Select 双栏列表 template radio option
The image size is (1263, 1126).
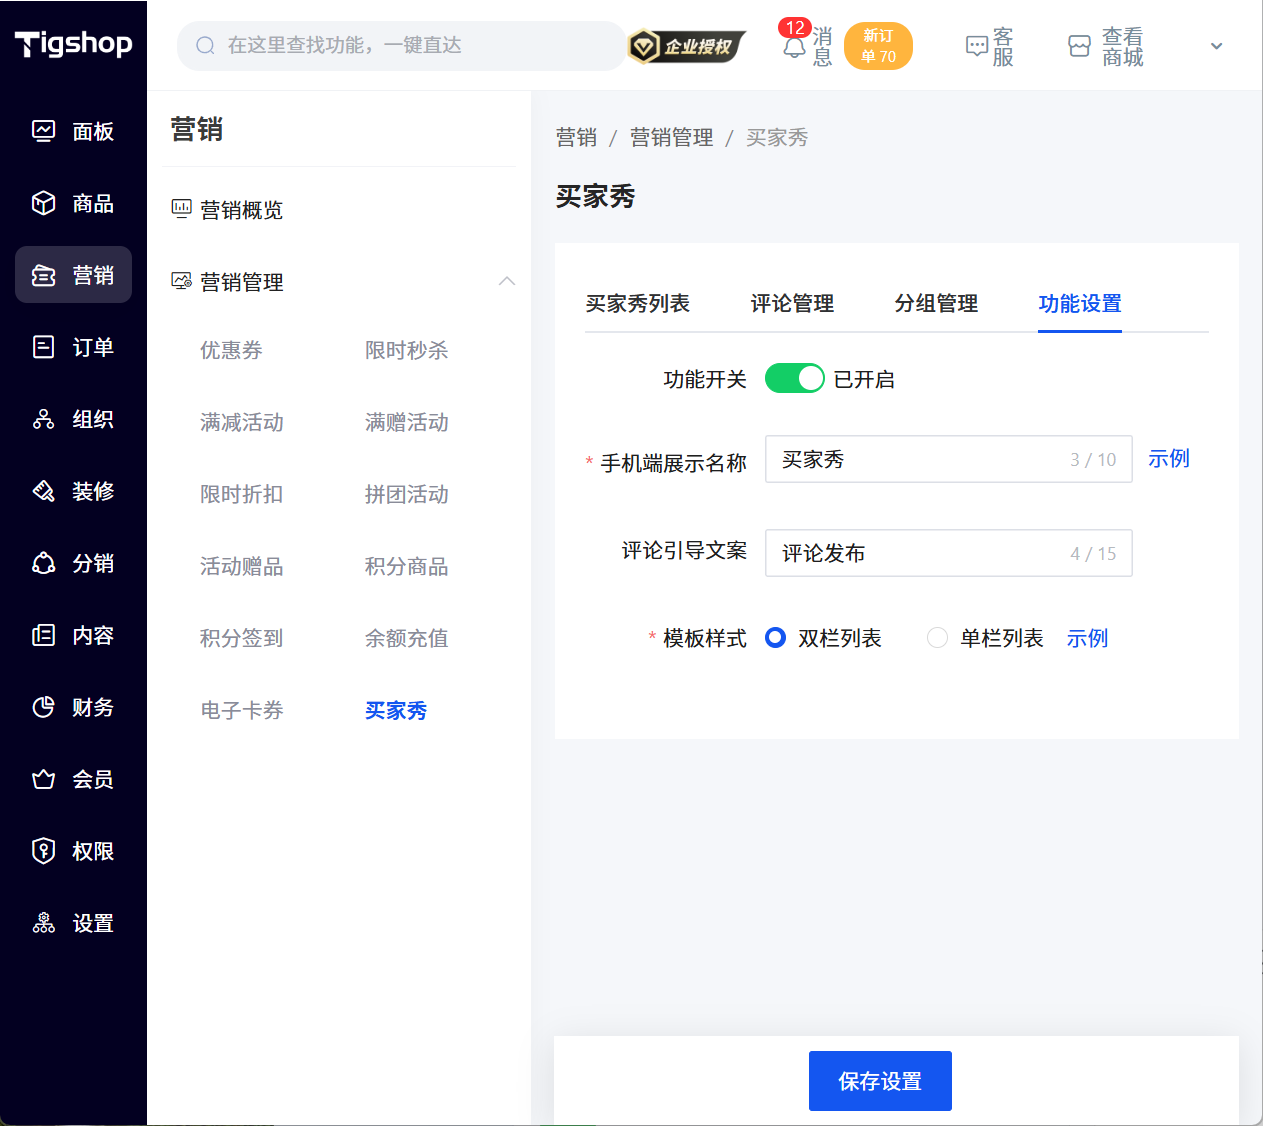775,638
